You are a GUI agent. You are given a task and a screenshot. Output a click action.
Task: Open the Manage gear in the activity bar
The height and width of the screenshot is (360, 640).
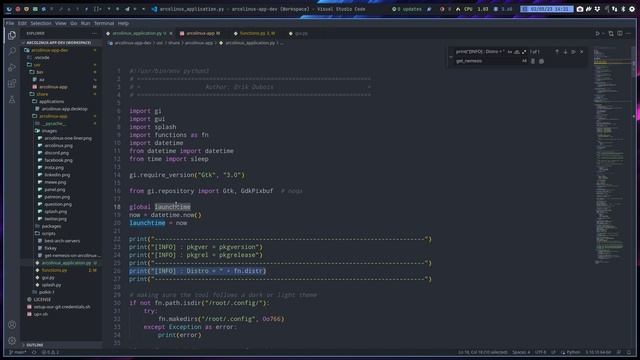tap(12, 340)
